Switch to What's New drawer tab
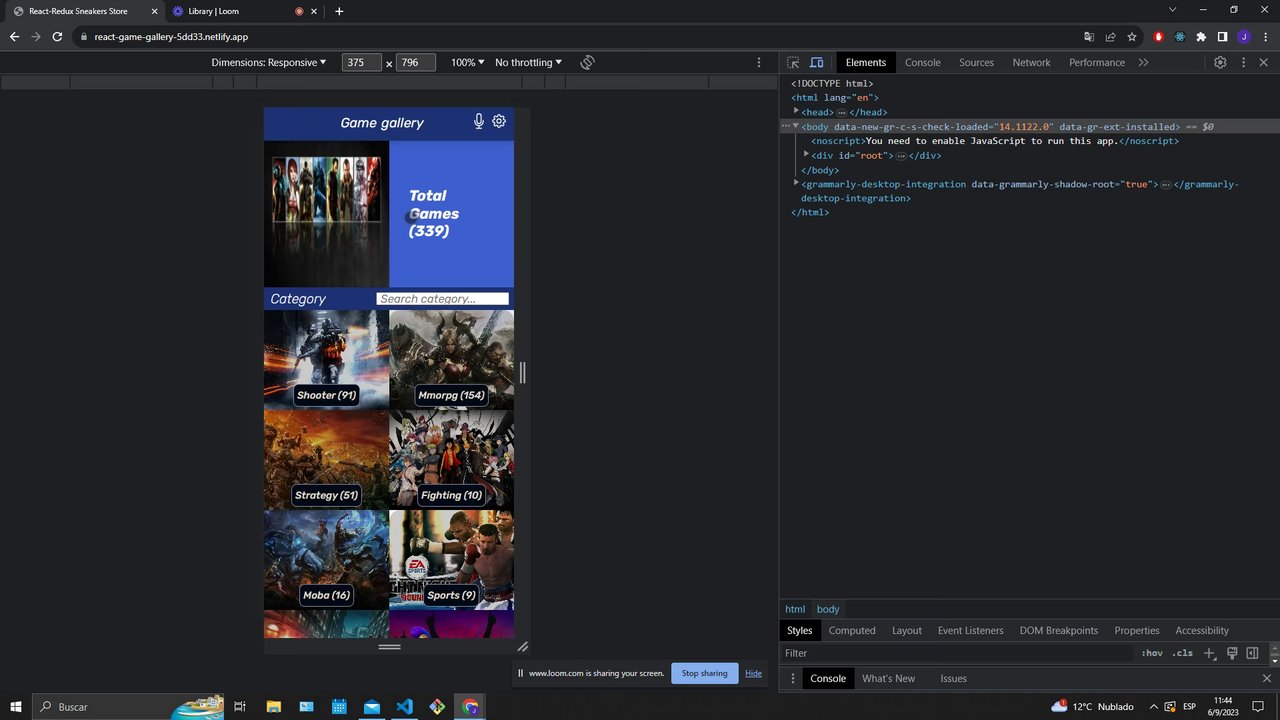 (888, 678)
